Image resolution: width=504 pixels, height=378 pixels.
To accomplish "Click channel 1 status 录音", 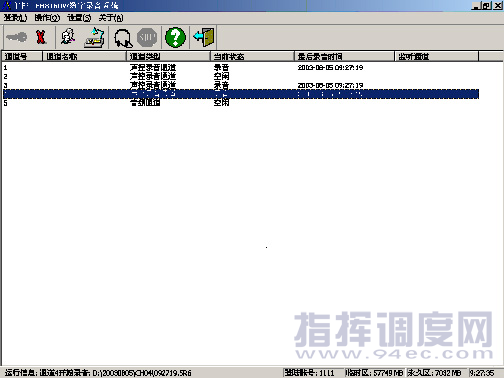I will 221,68.
